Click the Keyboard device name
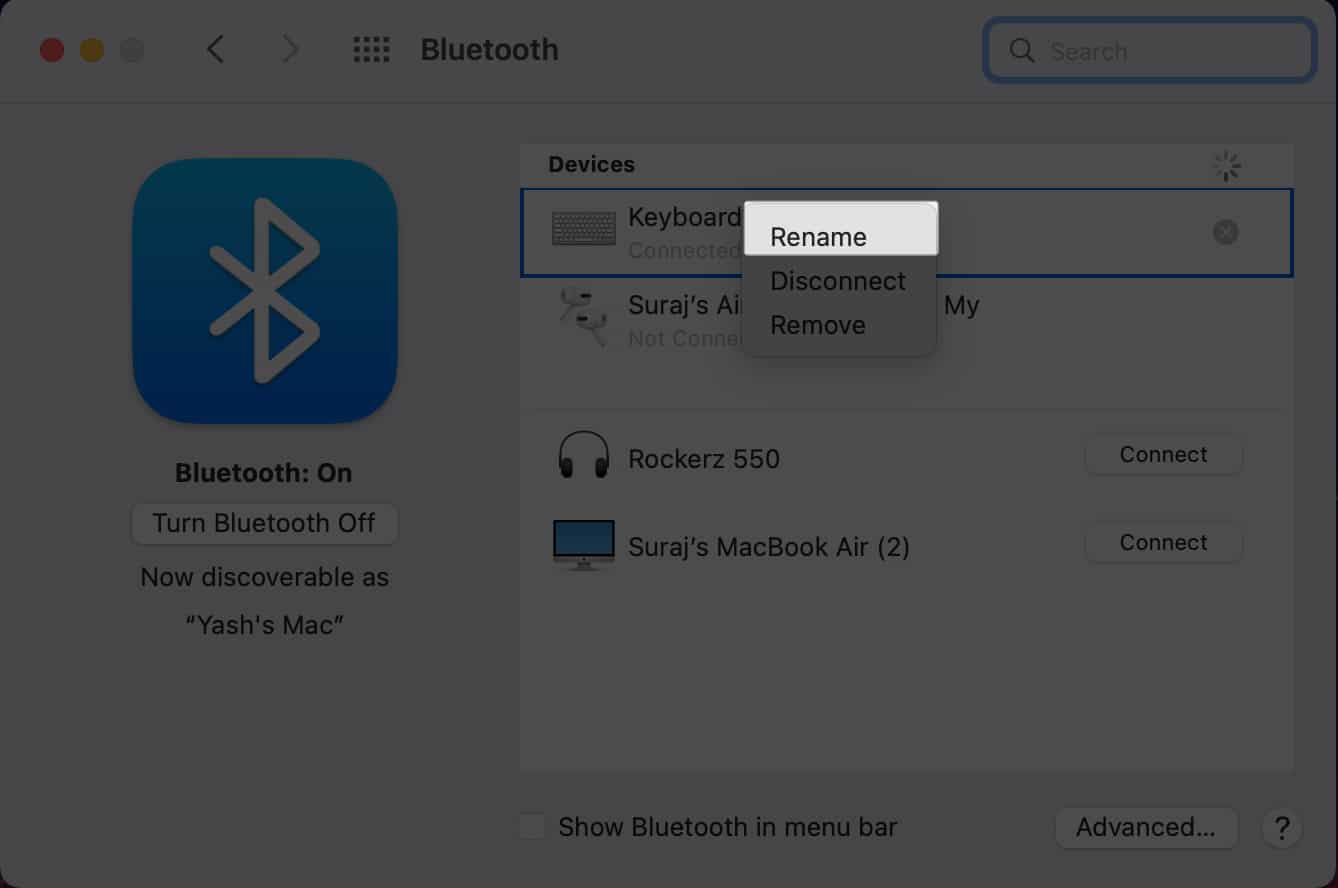This screenshot has width=1338, height=888. 684,217
